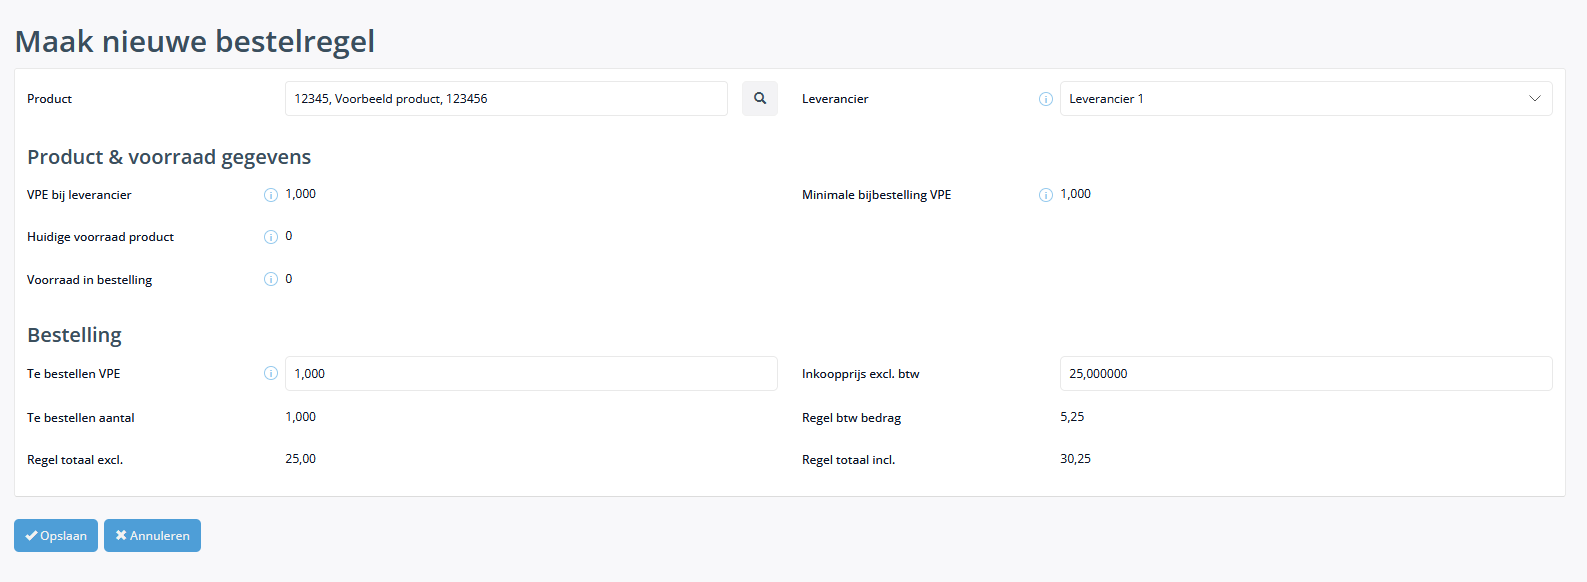This screenshot has height=582, width=1587.
Task: Click the Product & voorraad gegevens heading
Action: tap(169, 157)
